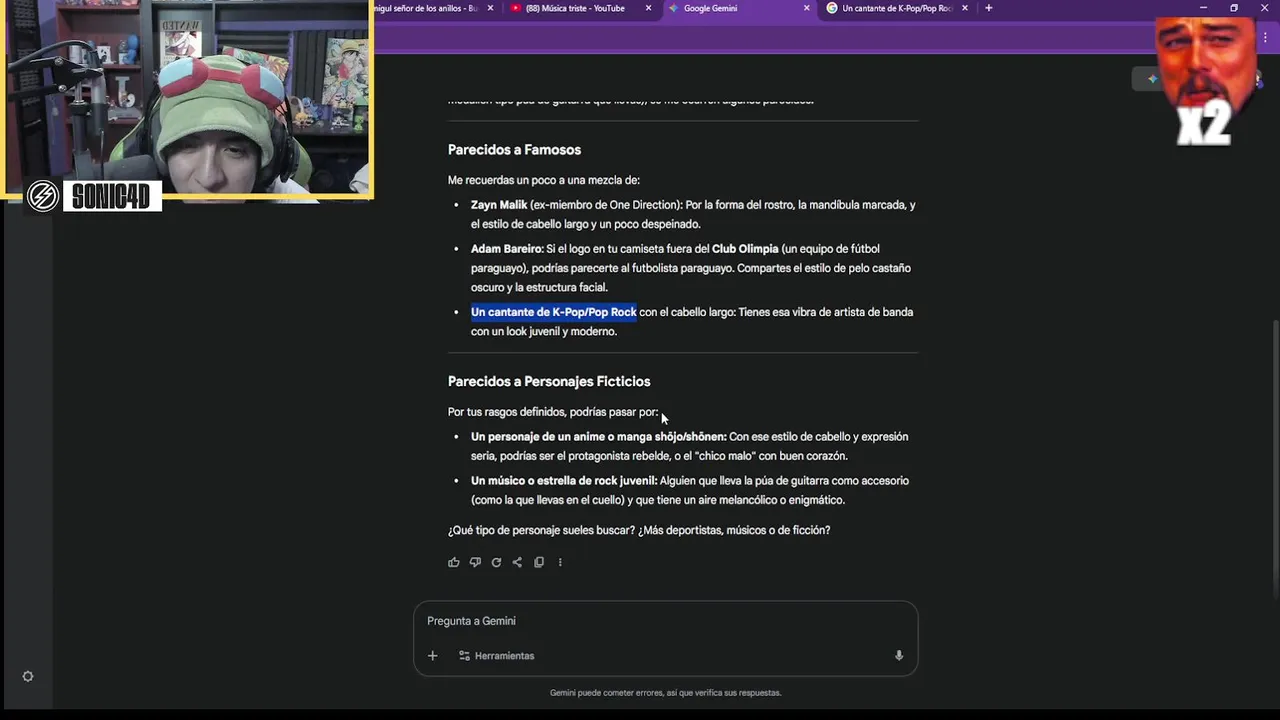
Task: Click the Por tus rasgos definidos line
Action: (x=553, y=412)
